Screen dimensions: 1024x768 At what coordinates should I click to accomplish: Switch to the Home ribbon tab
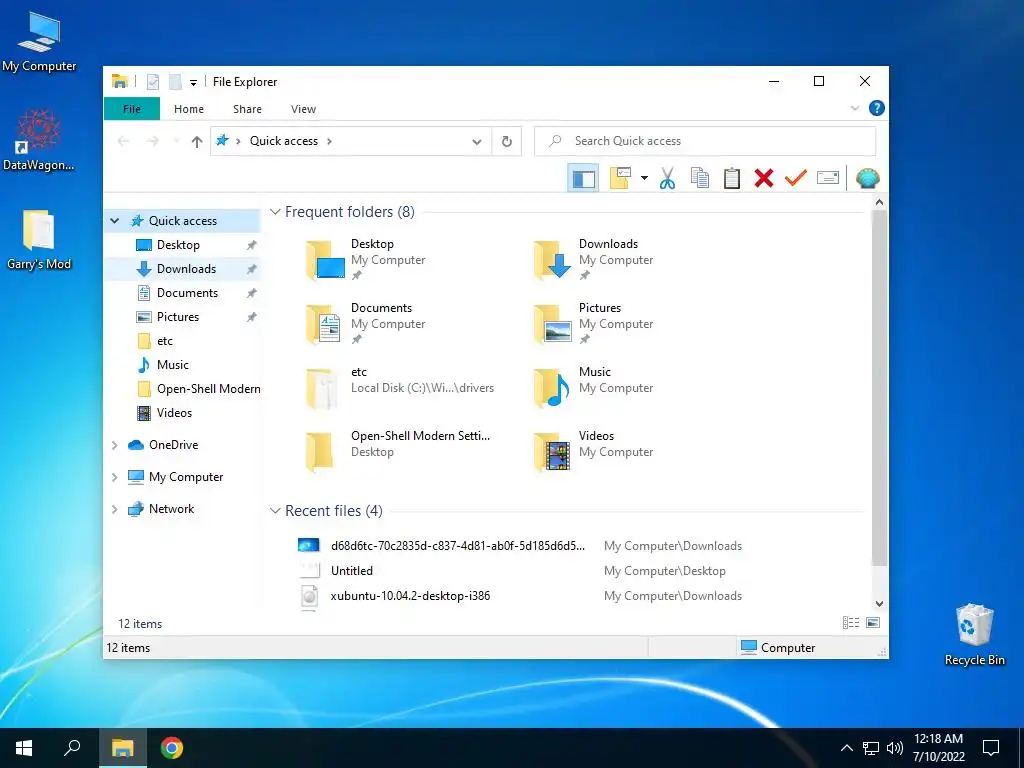[x=189, y=109]
